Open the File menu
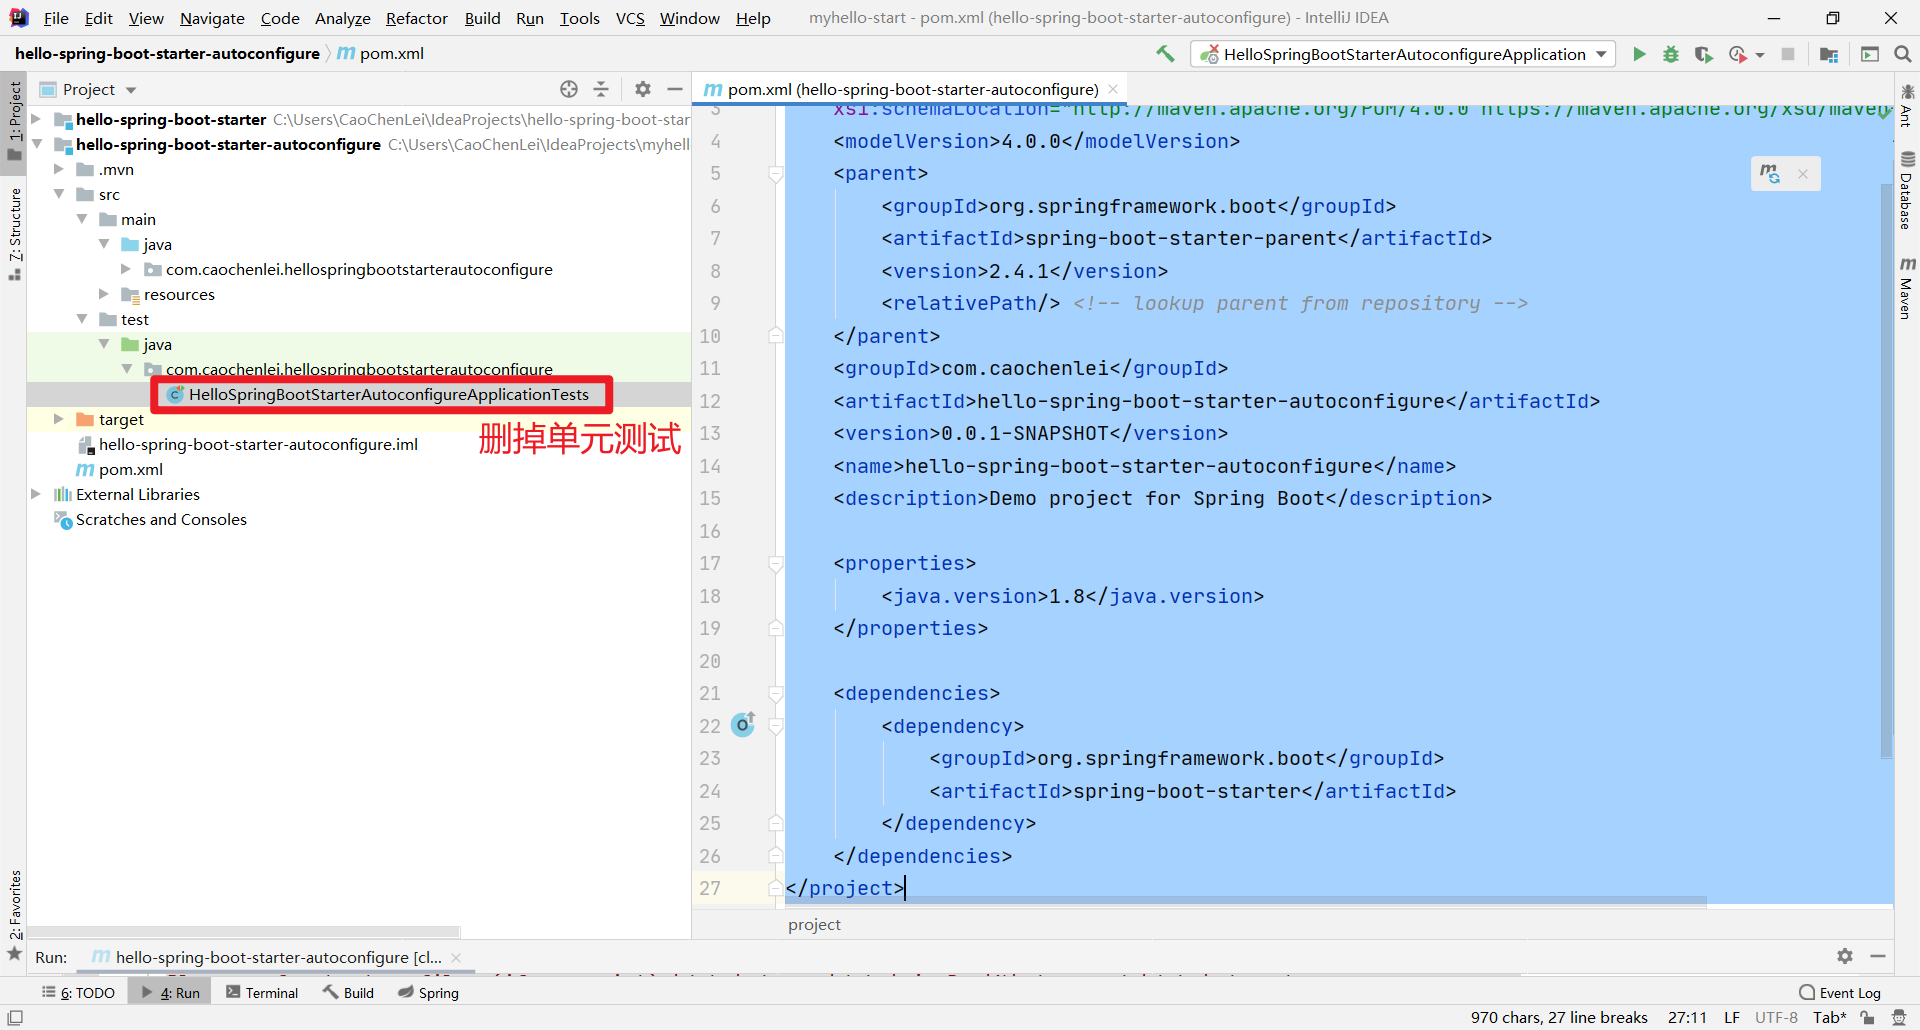This screenshot has width=1920, height=1030. pyautogui.click(x=57, y=18)
